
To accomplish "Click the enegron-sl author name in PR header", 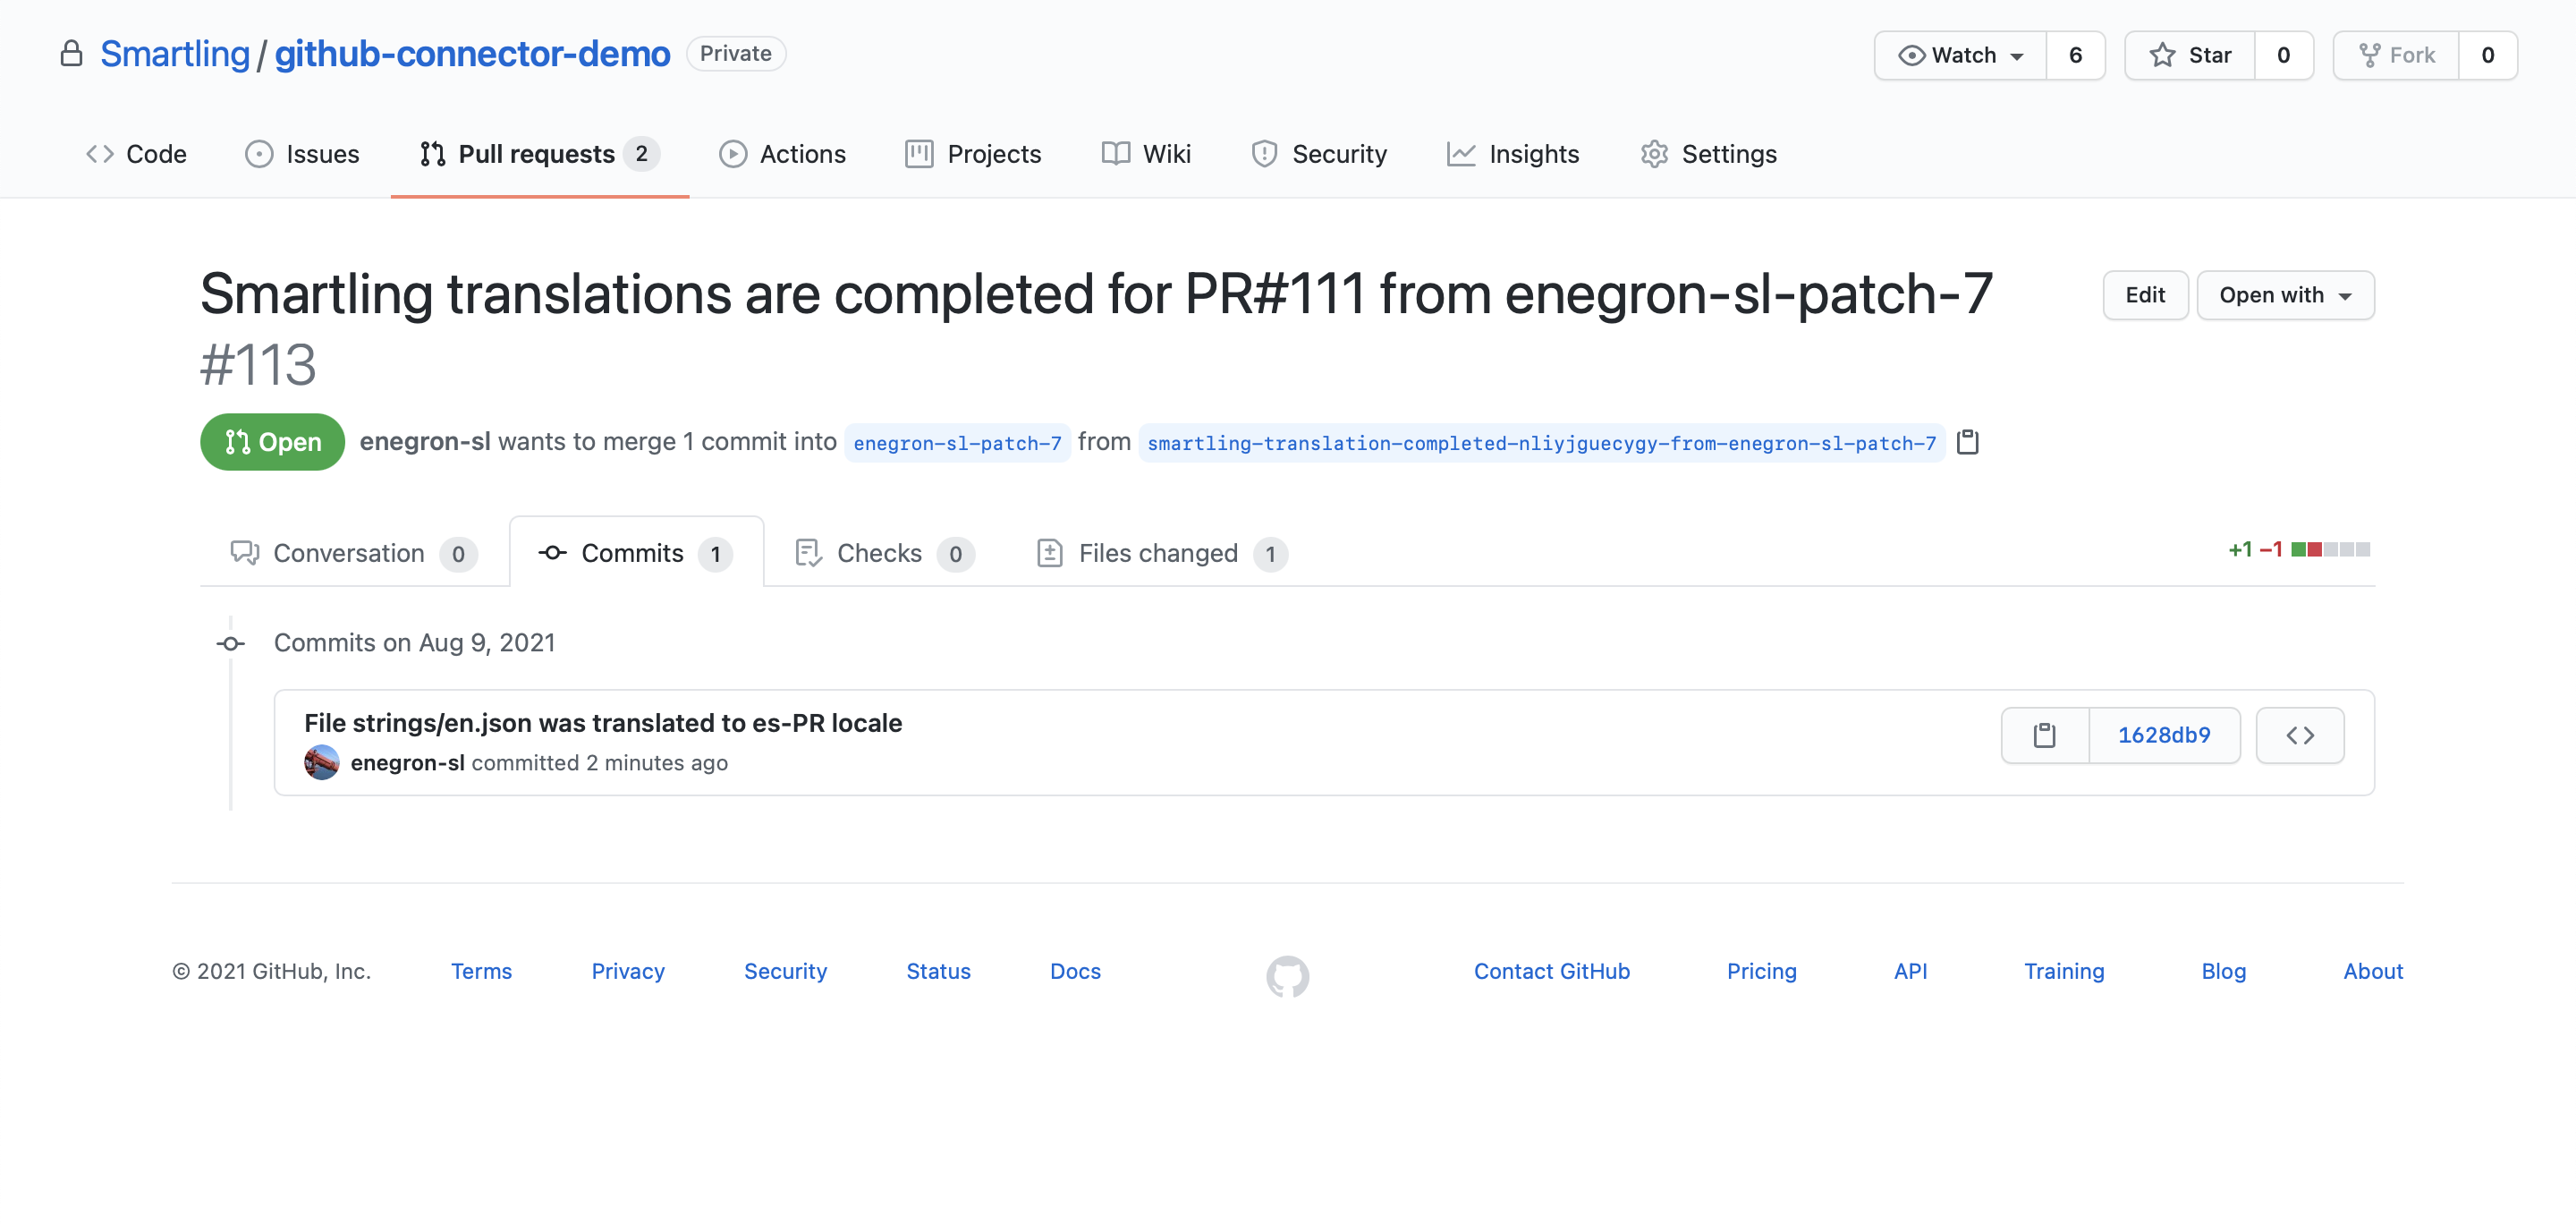I will click(425, 442).
